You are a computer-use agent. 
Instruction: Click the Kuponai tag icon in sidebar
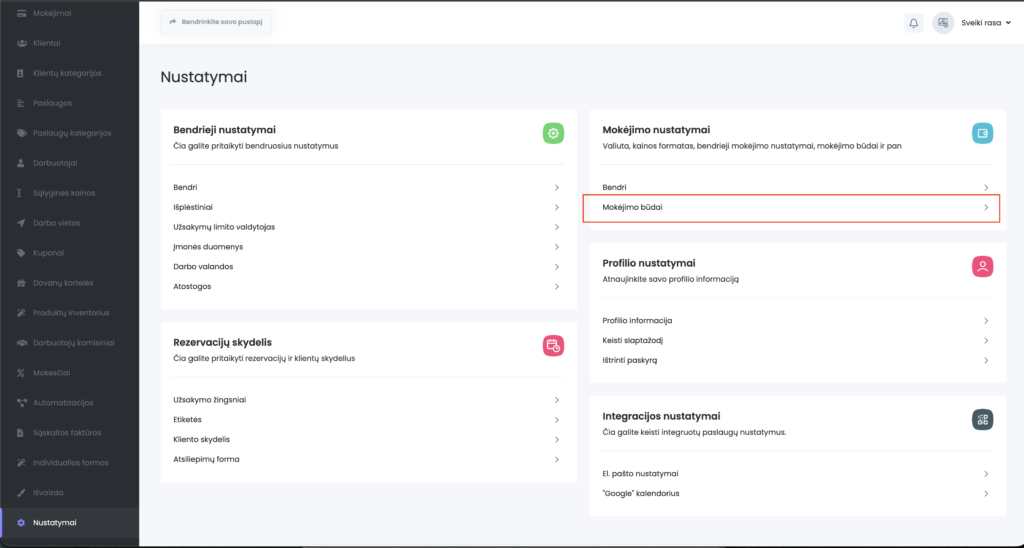pos(22,253)
